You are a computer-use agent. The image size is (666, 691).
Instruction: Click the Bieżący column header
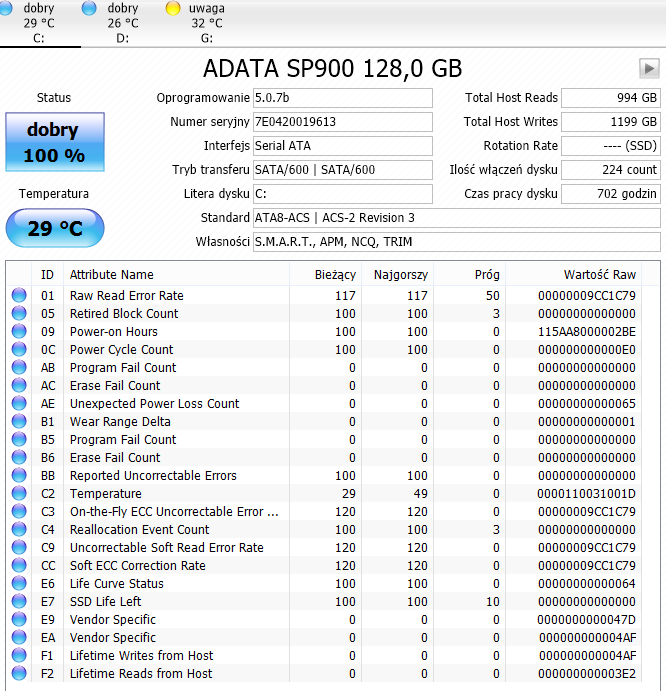pyautogui.click(x=325, y=275)
